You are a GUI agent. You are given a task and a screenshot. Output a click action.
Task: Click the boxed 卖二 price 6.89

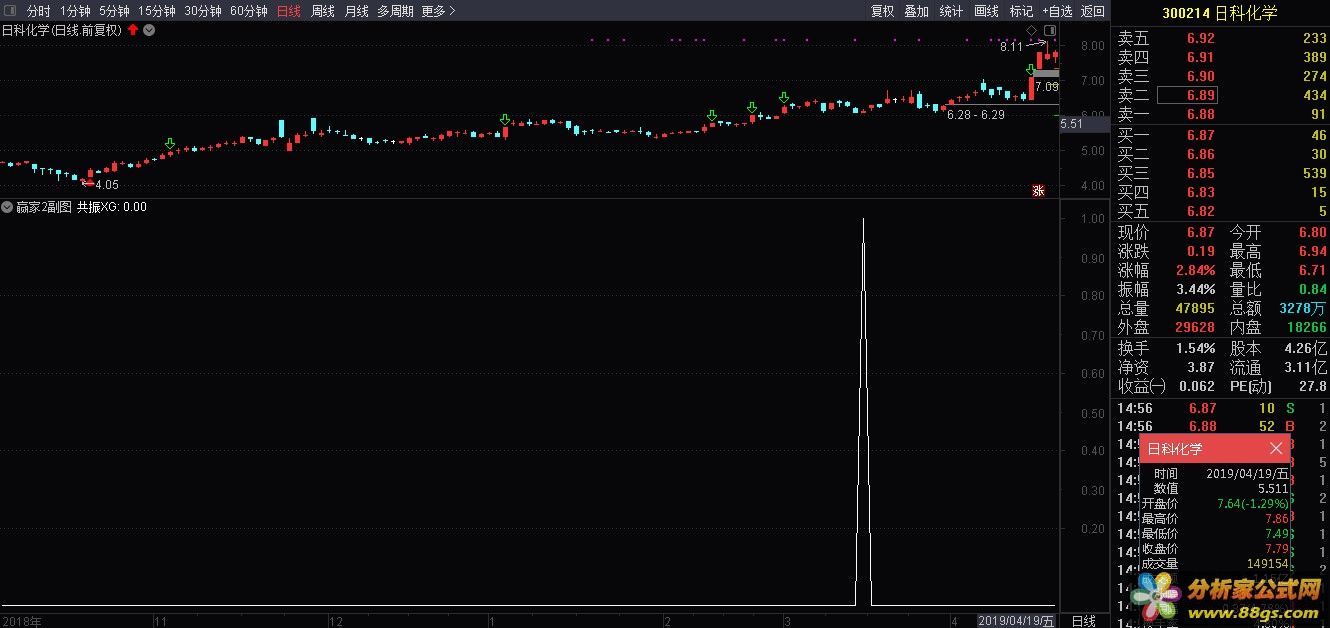(1187, 95)
